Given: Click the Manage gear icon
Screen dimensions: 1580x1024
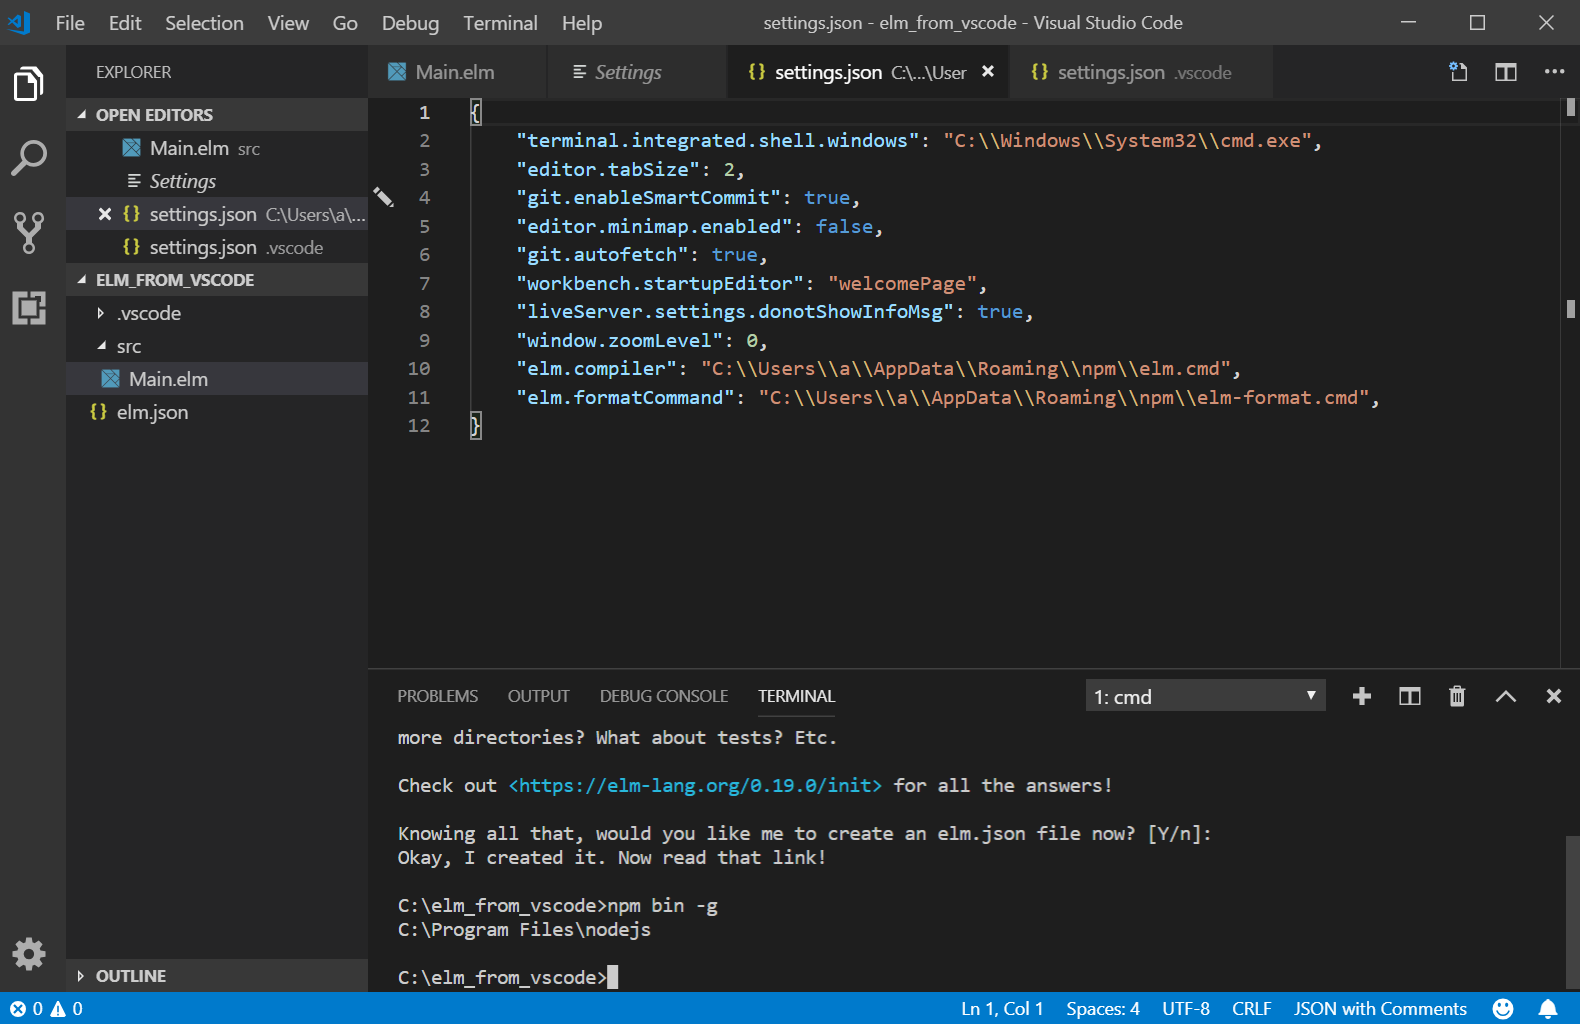Looking at the screenshot, I should (x=29, y=954).
